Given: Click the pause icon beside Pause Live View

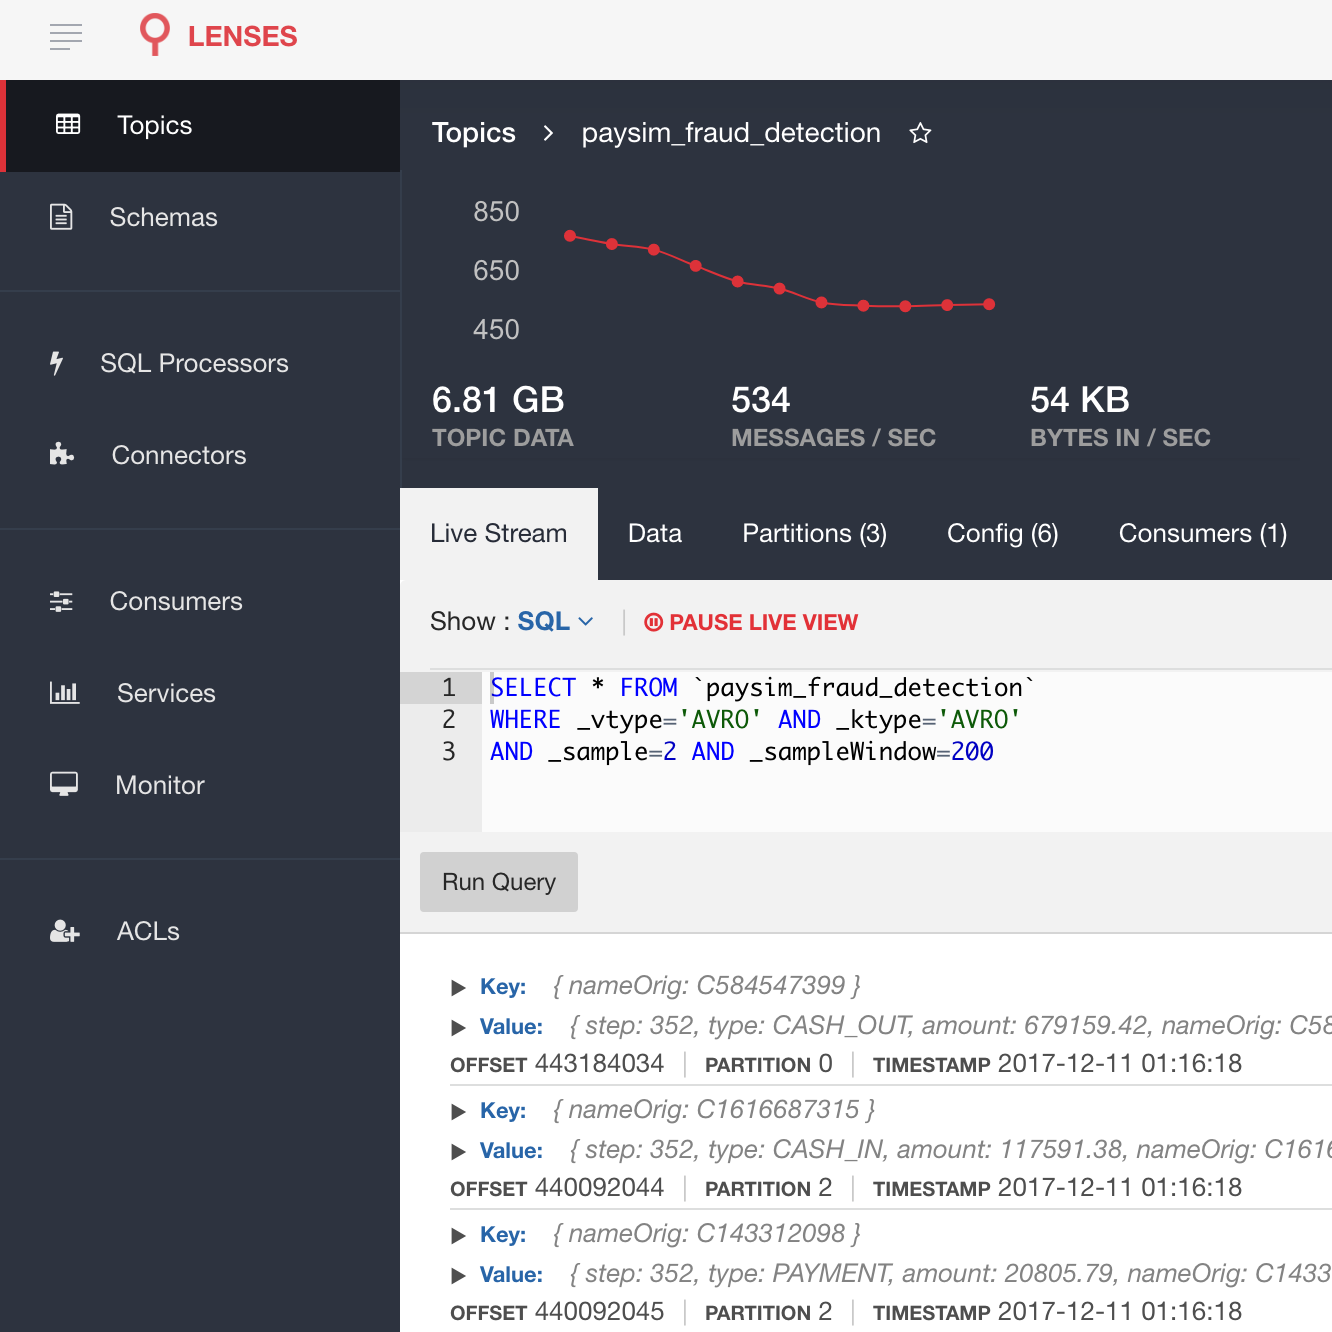Looking at the screenshot, I should coord(654,622).
